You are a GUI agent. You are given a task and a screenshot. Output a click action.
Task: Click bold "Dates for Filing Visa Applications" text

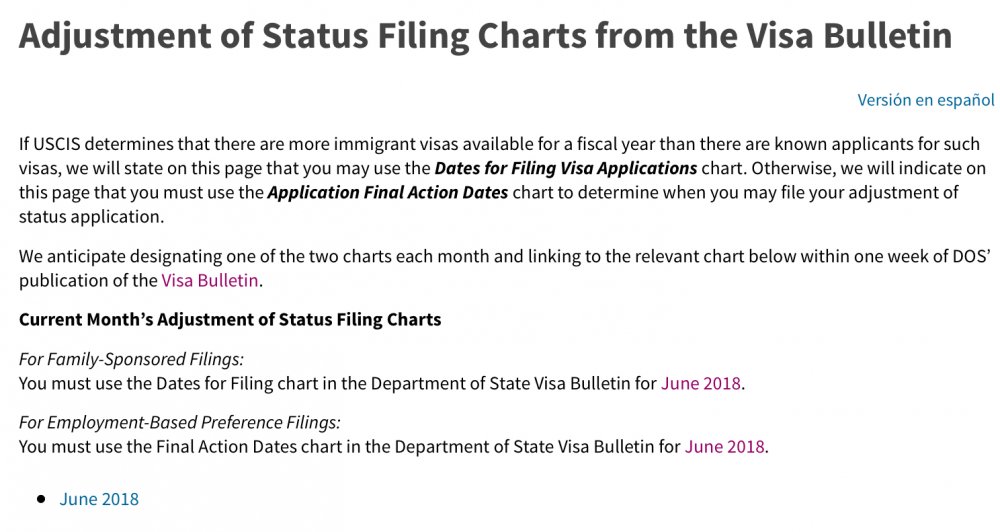[x=565, y=167]
